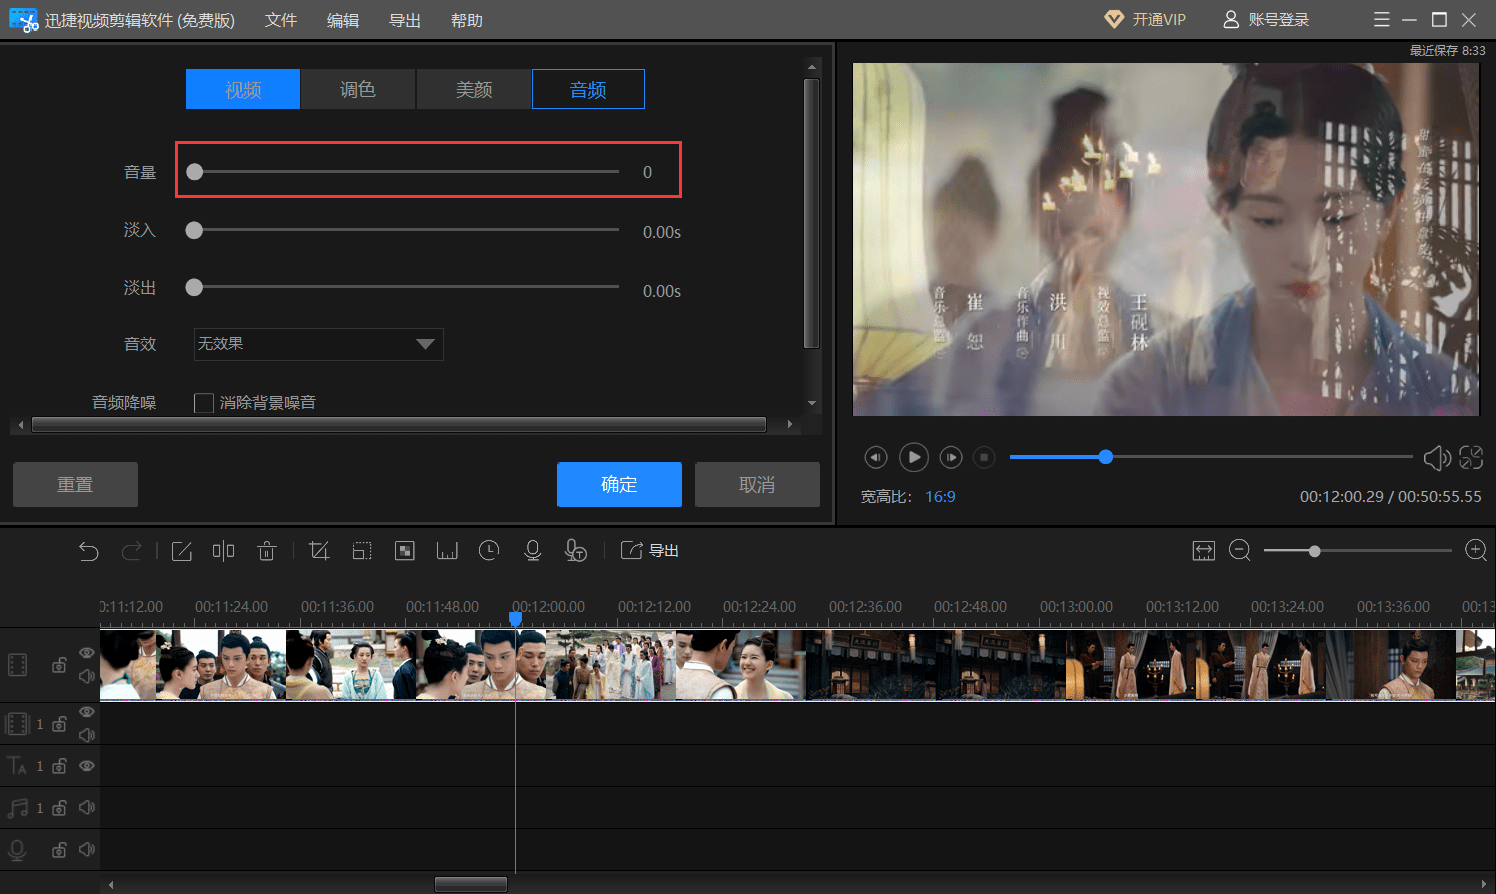1496x894 pixels.
Task: Toggle visibility of the text track
Action: tap(87, 766)
